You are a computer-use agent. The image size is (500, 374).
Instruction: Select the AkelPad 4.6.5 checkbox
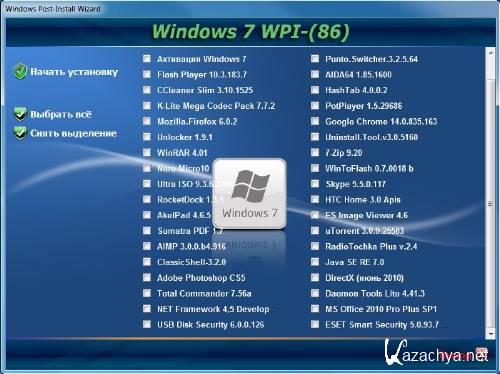pos(147,215)
